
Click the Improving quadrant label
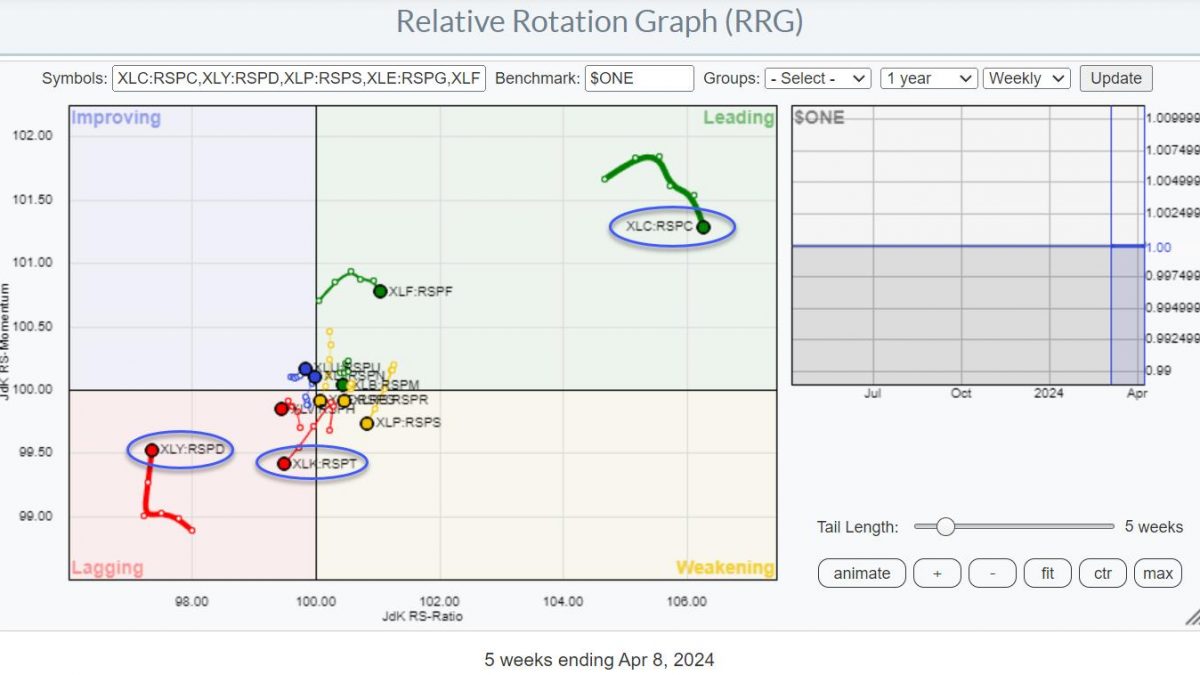click(x=116, y=118)
